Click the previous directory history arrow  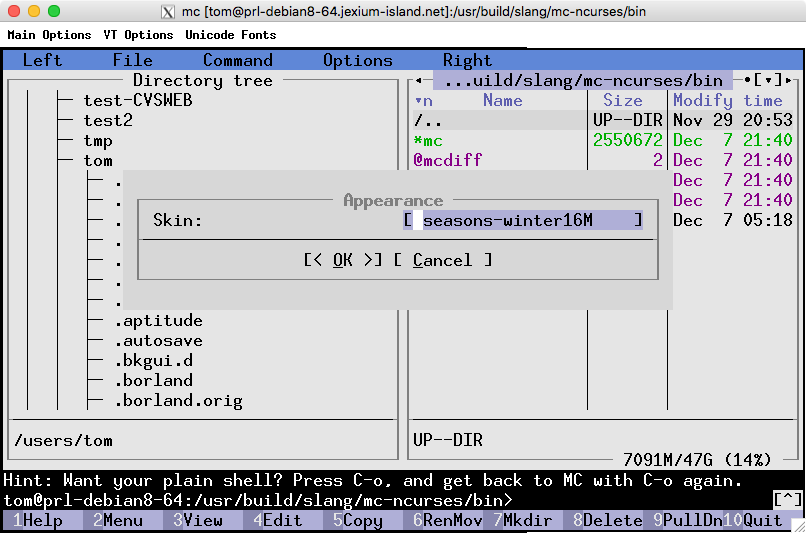coord(418,80)
